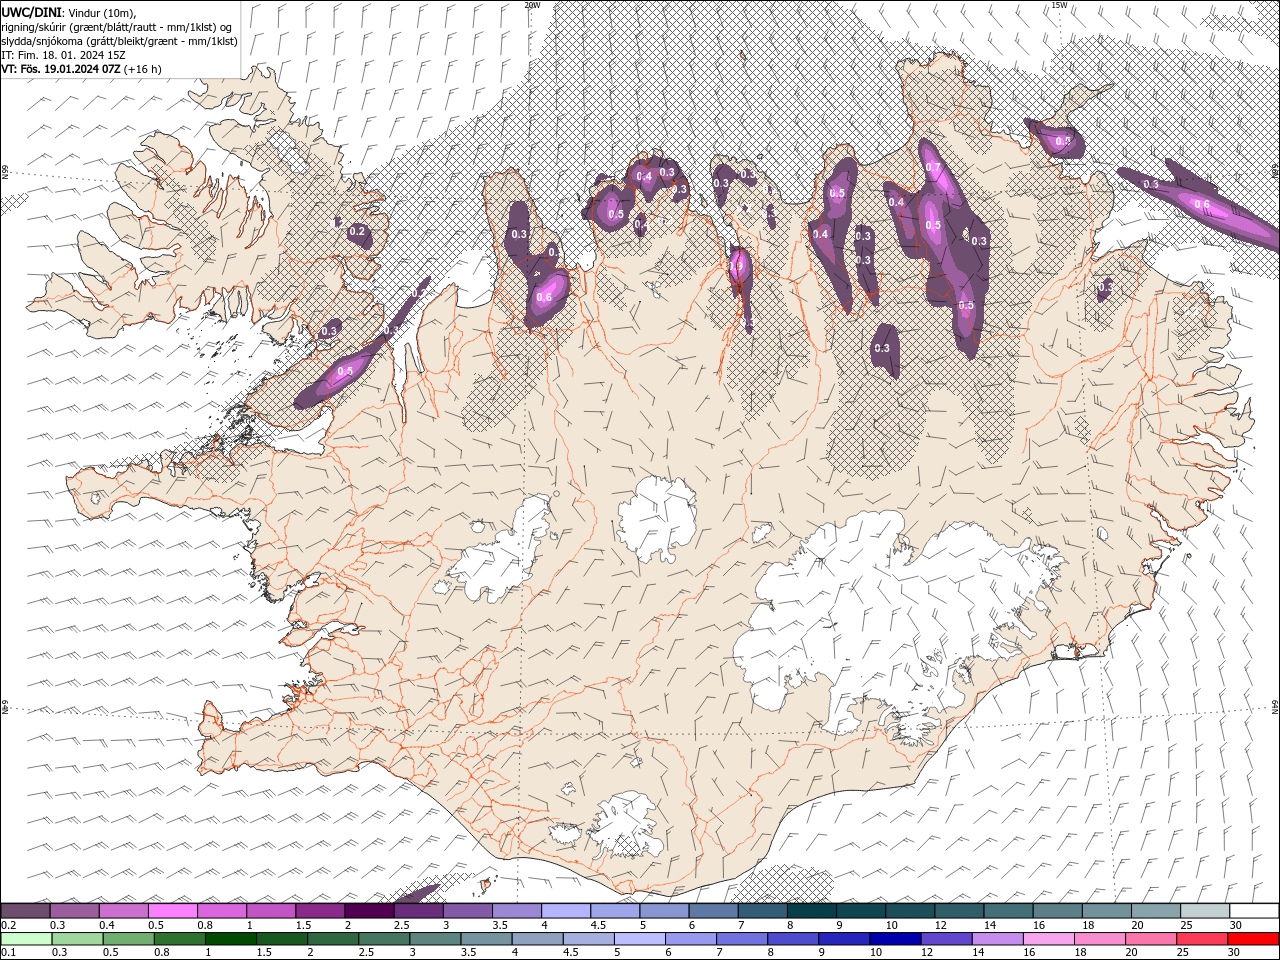Screen dimensions: 1280x960
Task: Pick pale gray 25 swatch in snow scale
Action: pyautogui.click(x=1206, y=911)
